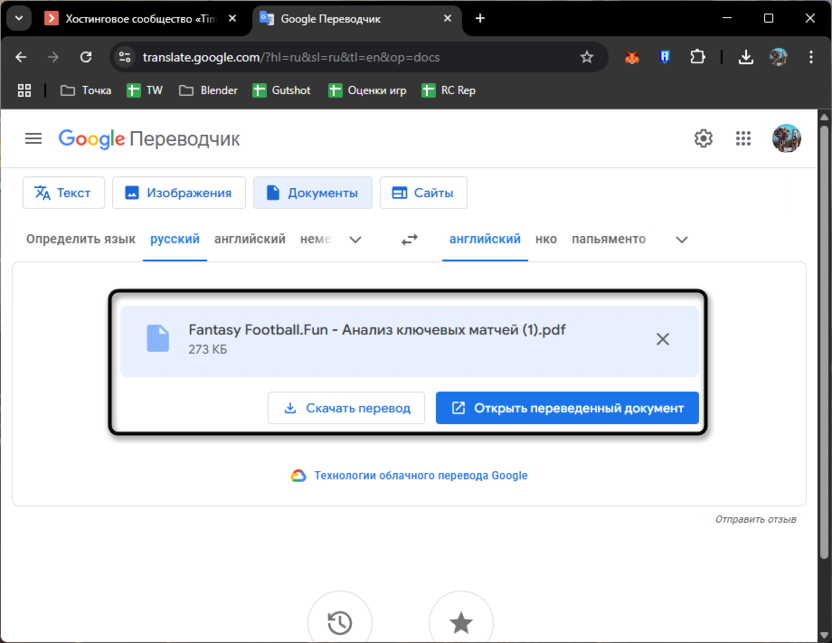Open the Gutshot bookmark
Viewport: 832px width, 643px height.
pyautogui.click(x=281, y=91)
